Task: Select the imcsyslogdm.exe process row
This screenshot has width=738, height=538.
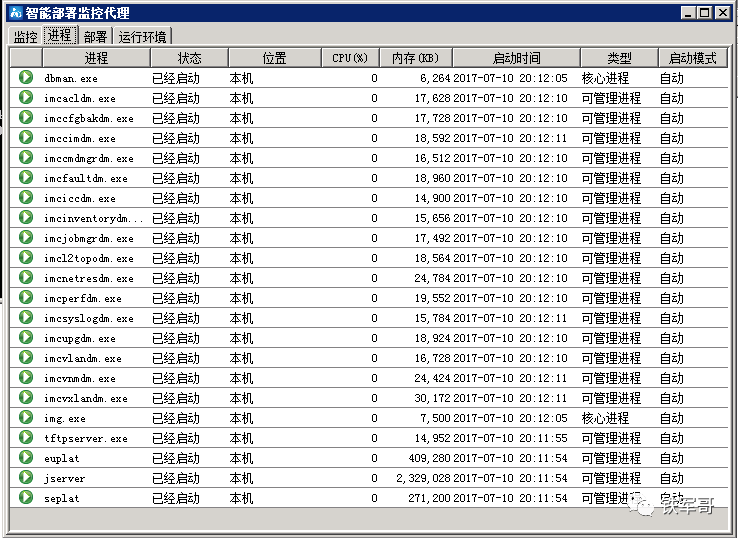Action: tap(88, 318)
